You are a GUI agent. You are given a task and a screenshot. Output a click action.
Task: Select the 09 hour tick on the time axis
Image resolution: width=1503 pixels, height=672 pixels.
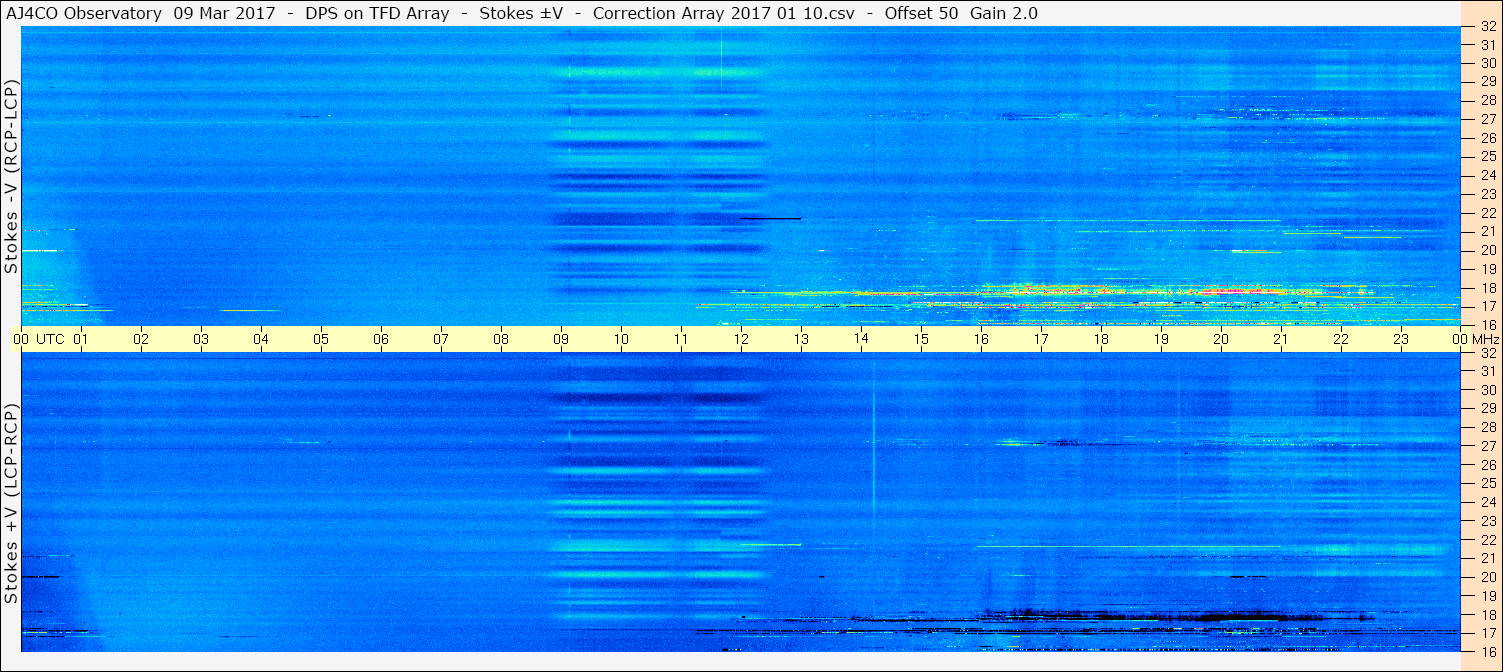(x=561, y=340)
